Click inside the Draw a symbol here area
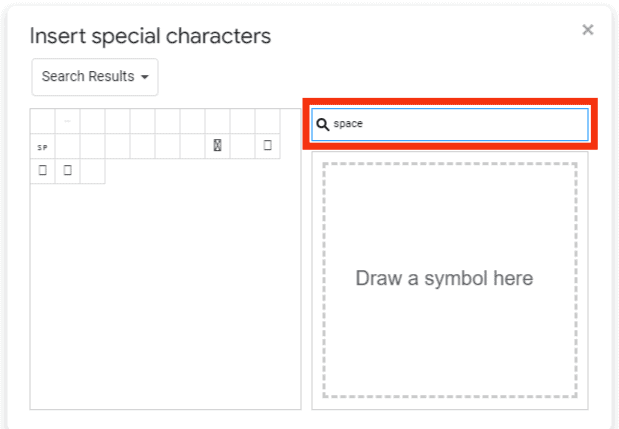 450,280
